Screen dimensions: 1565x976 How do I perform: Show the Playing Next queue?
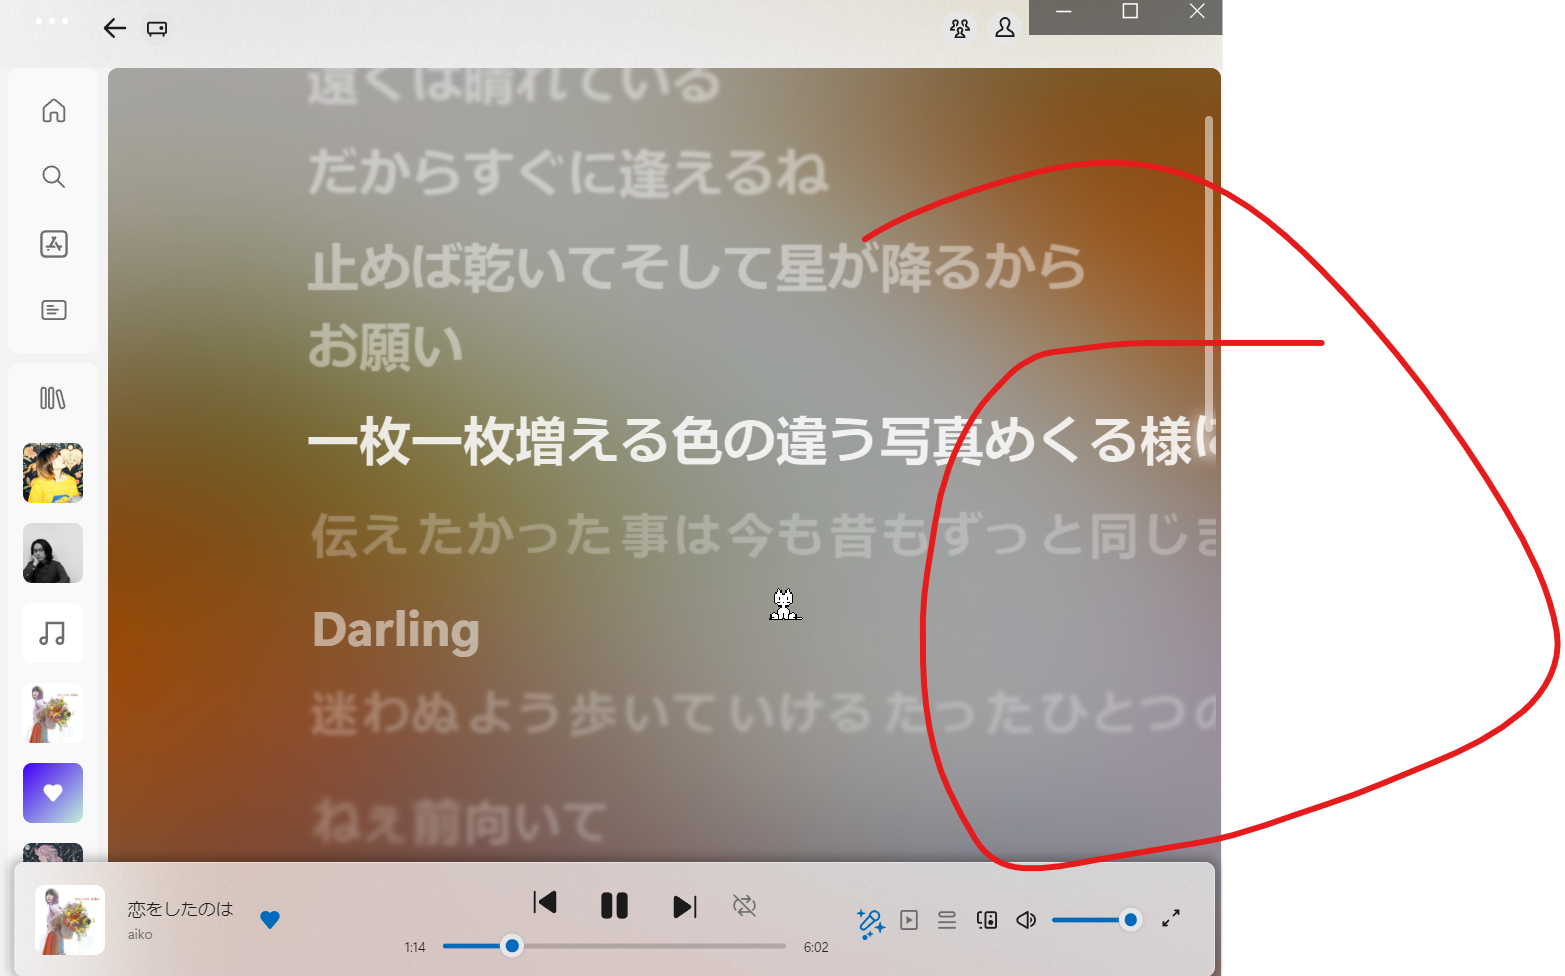click(x=947, y=920)
